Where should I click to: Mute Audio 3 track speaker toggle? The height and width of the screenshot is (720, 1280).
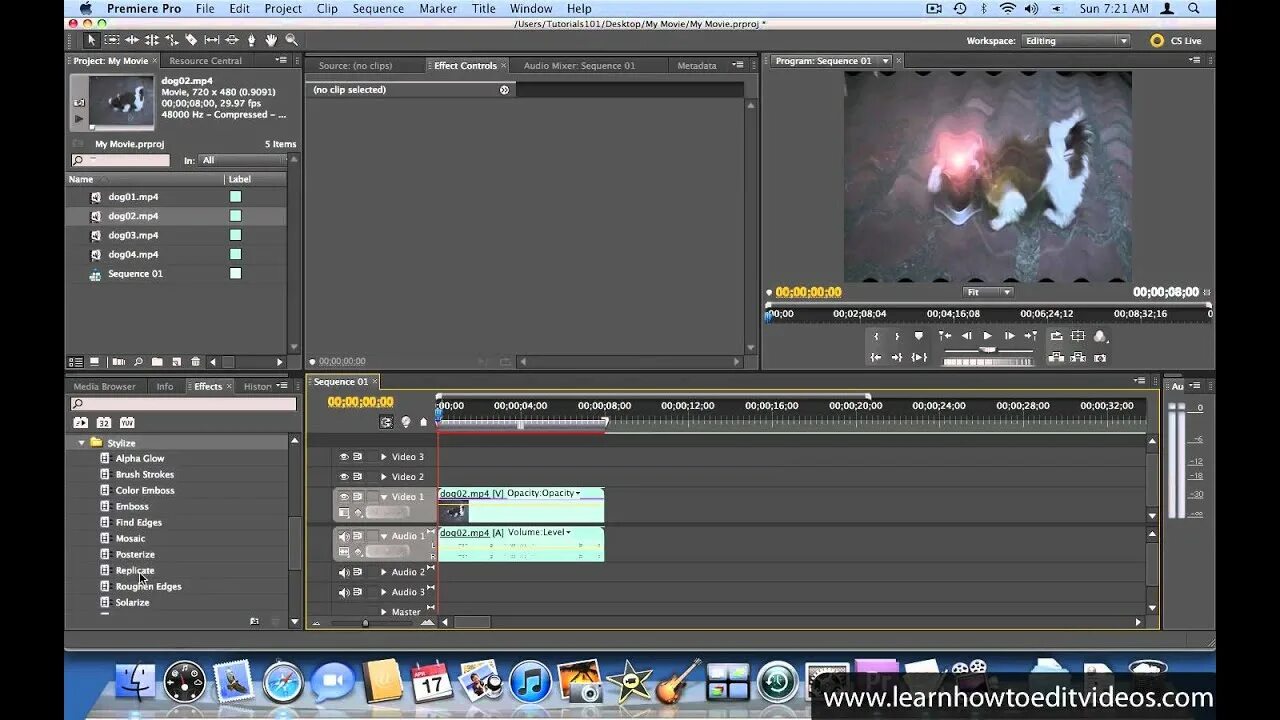(344, 592)
